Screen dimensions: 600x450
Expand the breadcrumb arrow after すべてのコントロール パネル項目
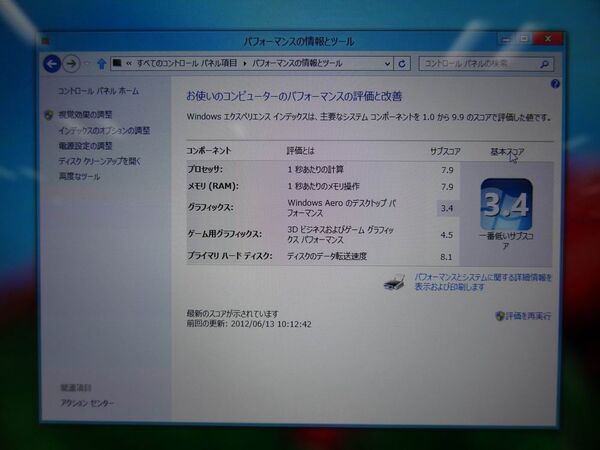(245, 64)
